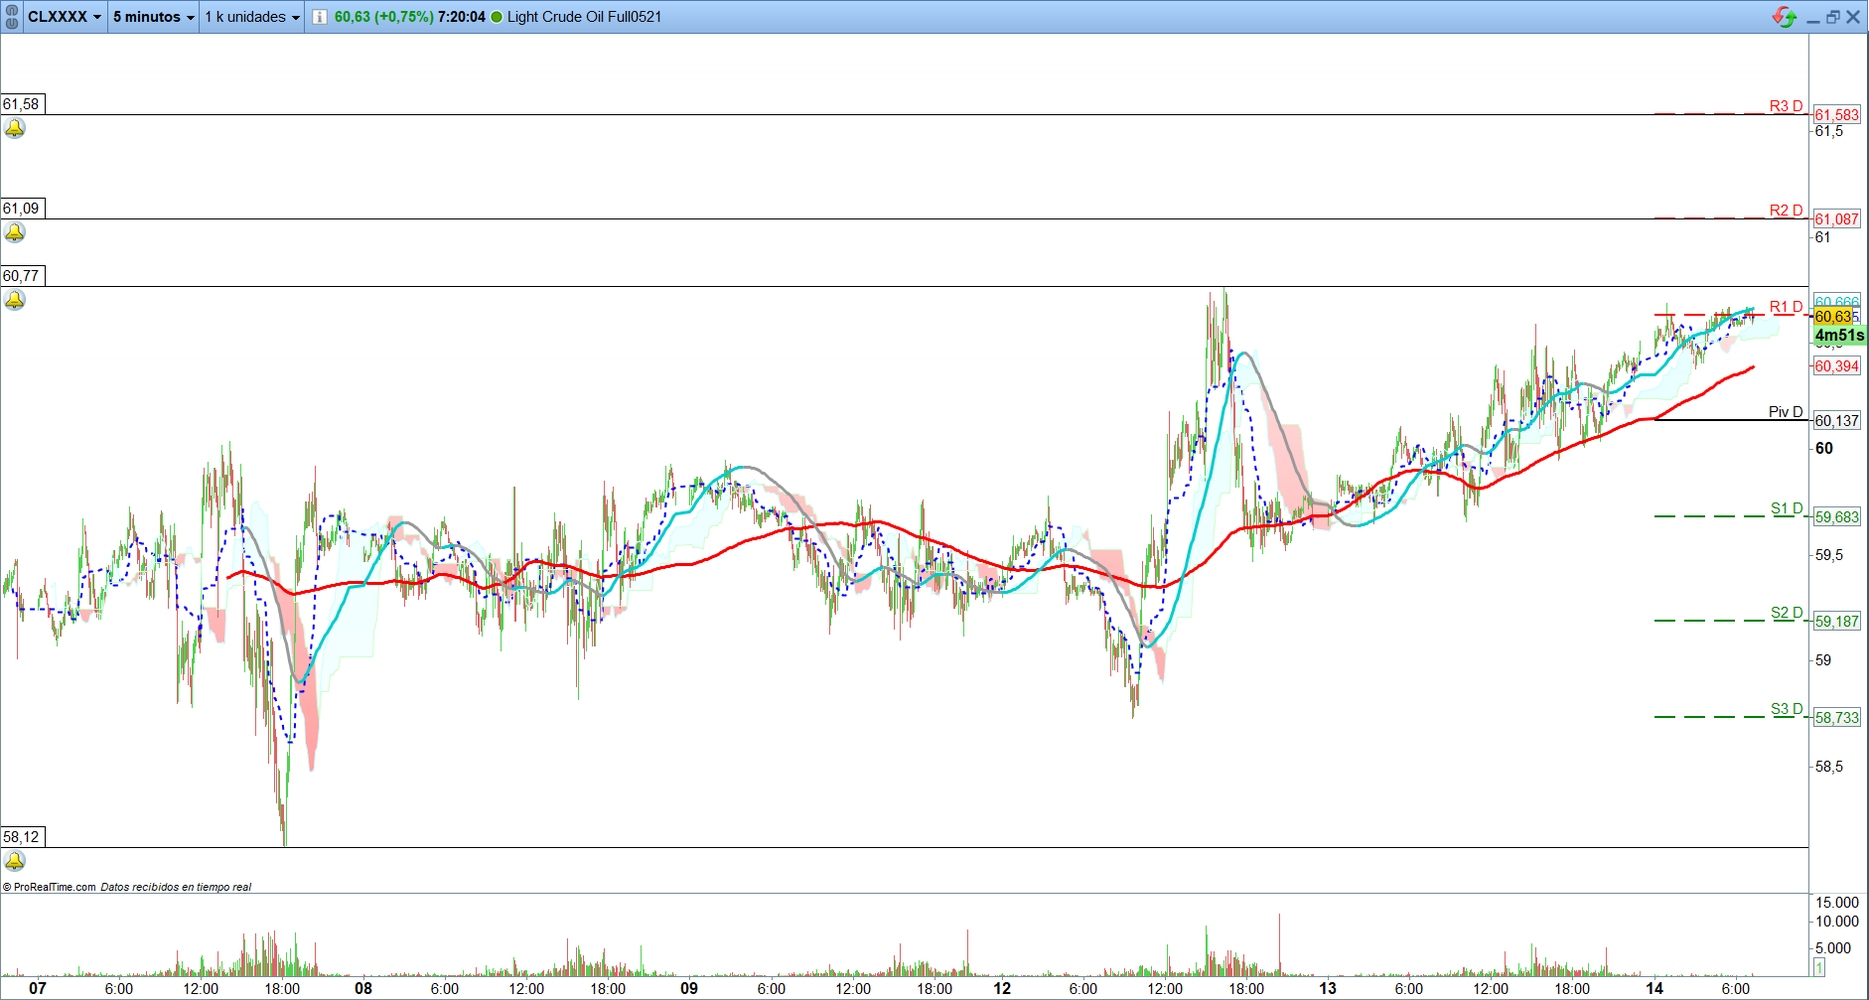1869x1000 pixels.
Task: Click the green market status dot
Action: pyautogui.click(x=496, y=17)
